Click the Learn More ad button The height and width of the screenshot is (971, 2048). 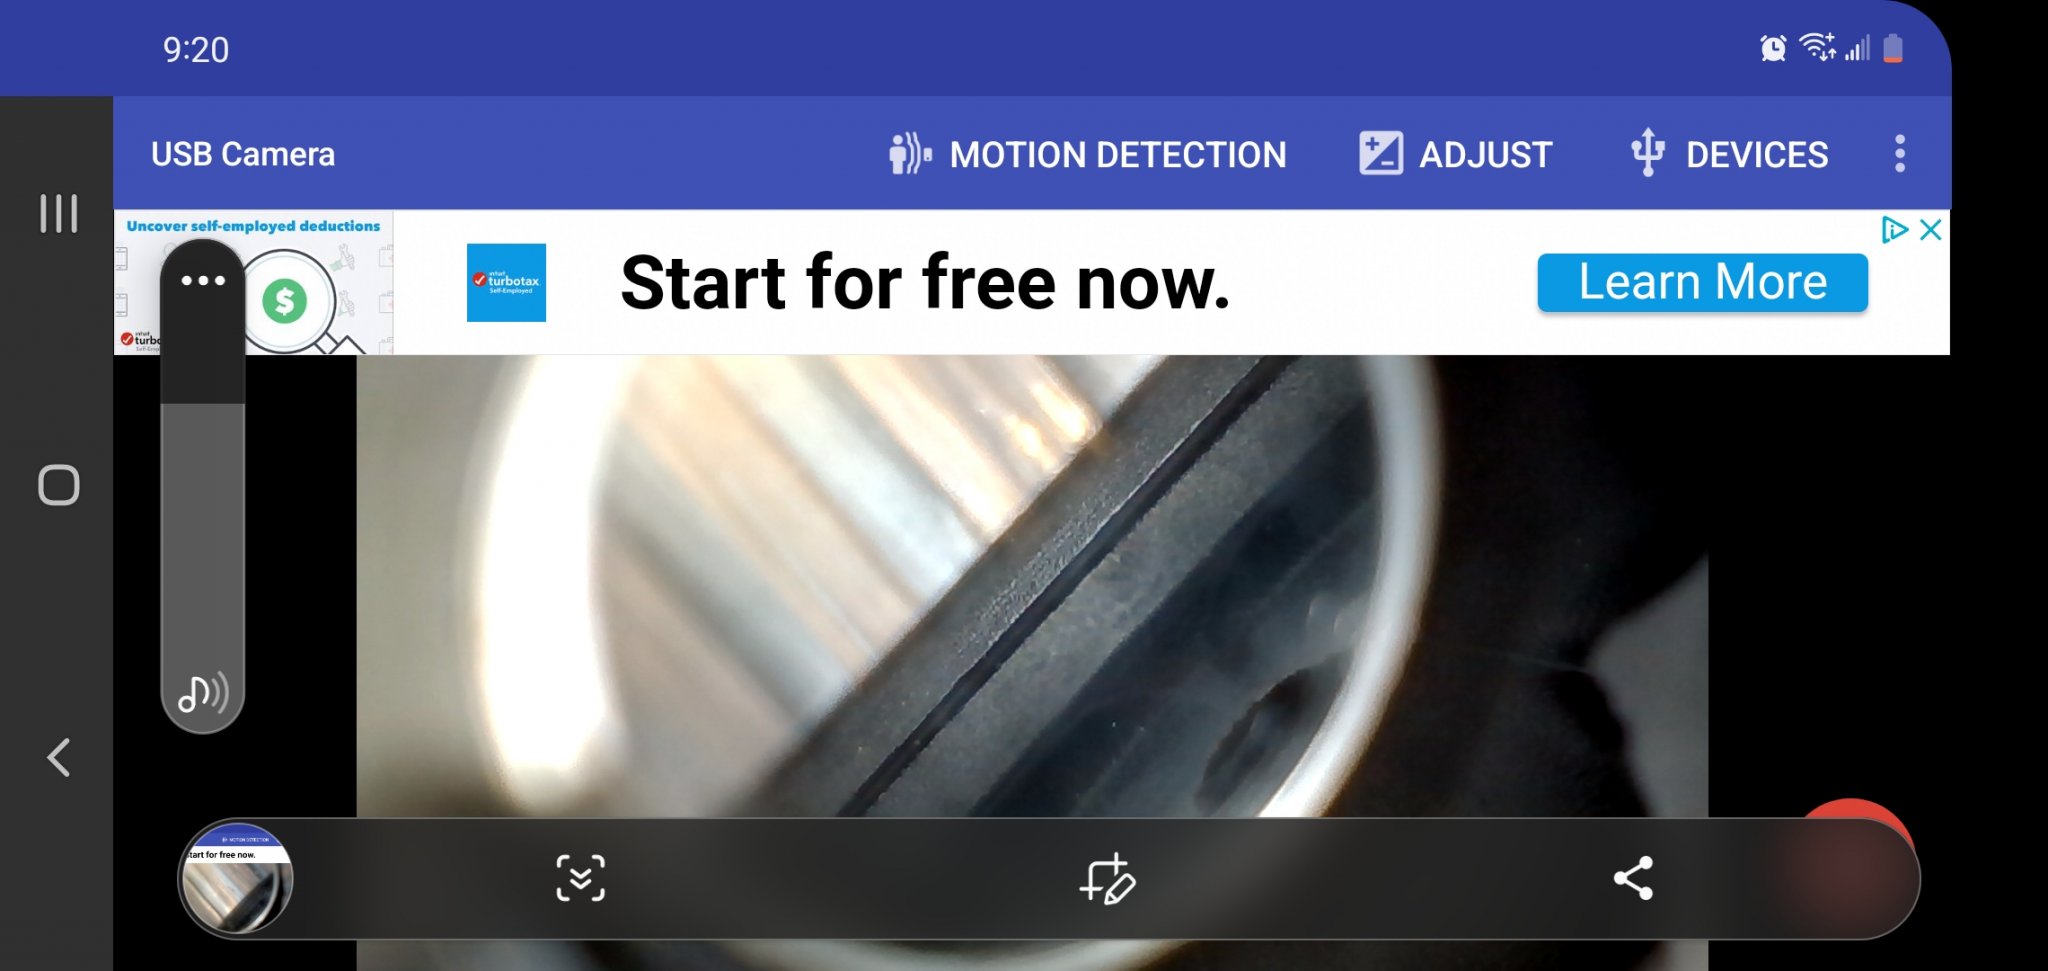click(x=1702, y=282)
